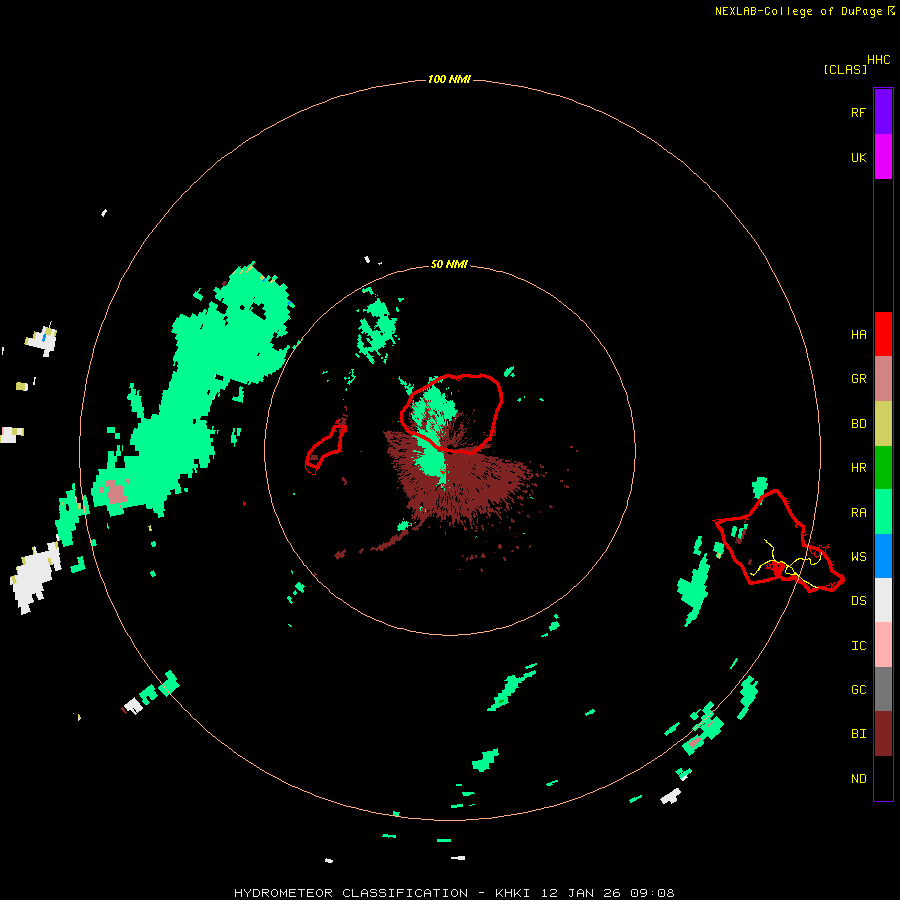The height and width of the screenshot is (900, 900).
Task: Click the 09:08 timestamp
Action: tap(653, 893)
